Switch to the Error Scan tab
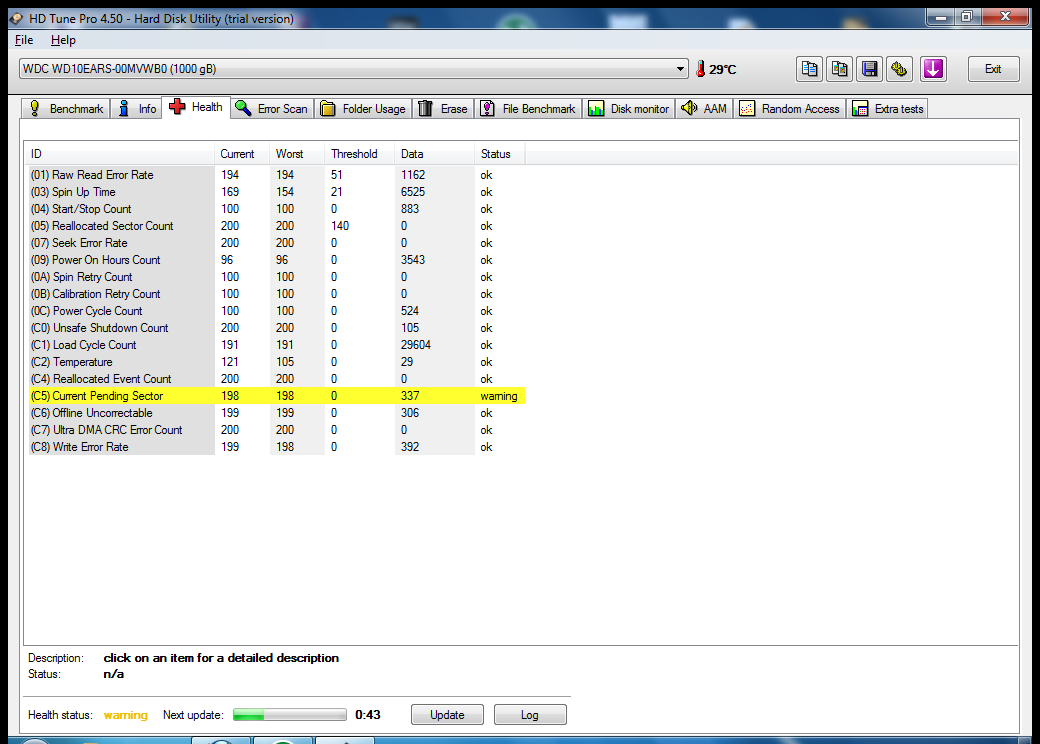 pyautogui.click(x=272, y=109)
